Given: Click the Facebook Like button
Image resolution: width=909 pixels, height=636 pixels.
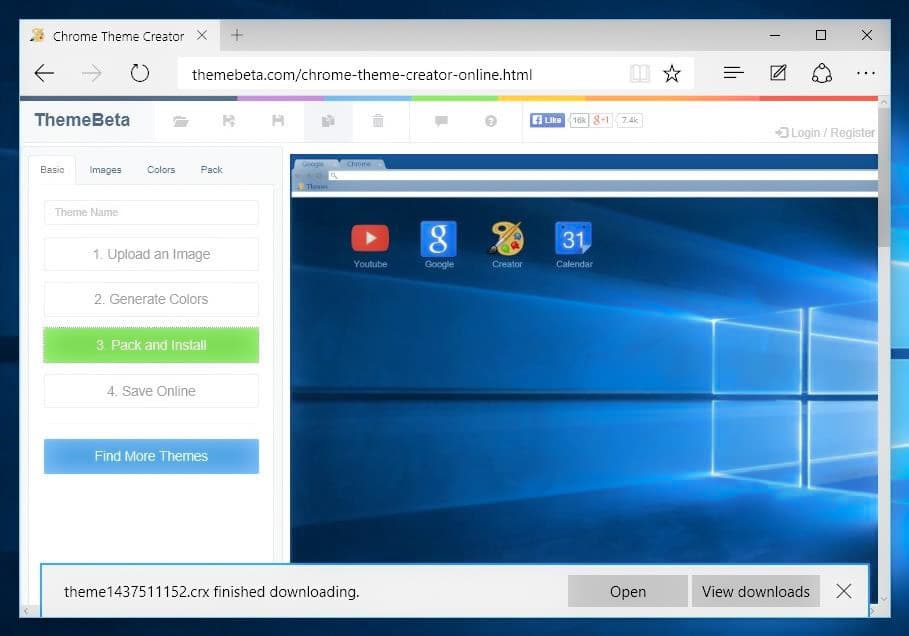Looking at the screenshot, I should (x=547, y=120).
